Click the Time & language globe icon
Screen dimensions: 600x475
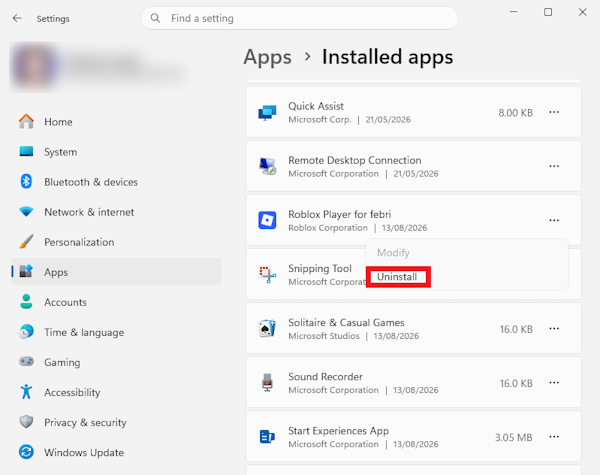26,331
